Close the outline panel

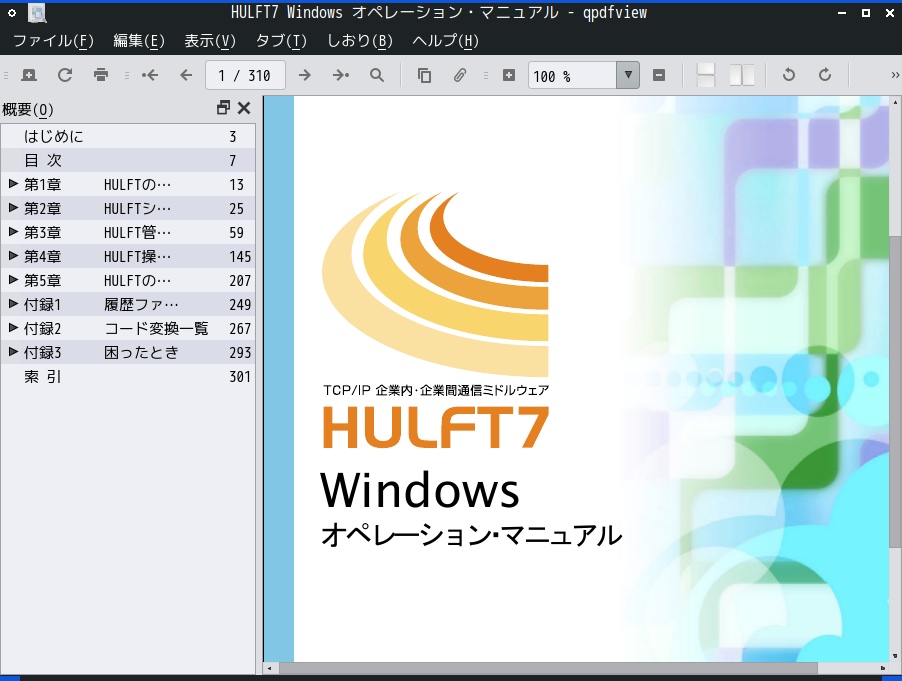click(x=244, y=108)
